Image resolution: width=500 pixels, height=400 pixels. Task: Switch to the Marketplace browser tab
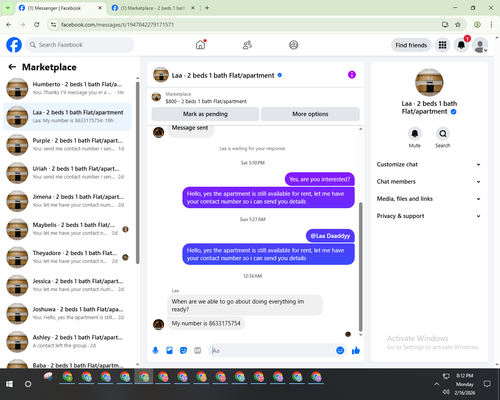(x=153, y=8)
